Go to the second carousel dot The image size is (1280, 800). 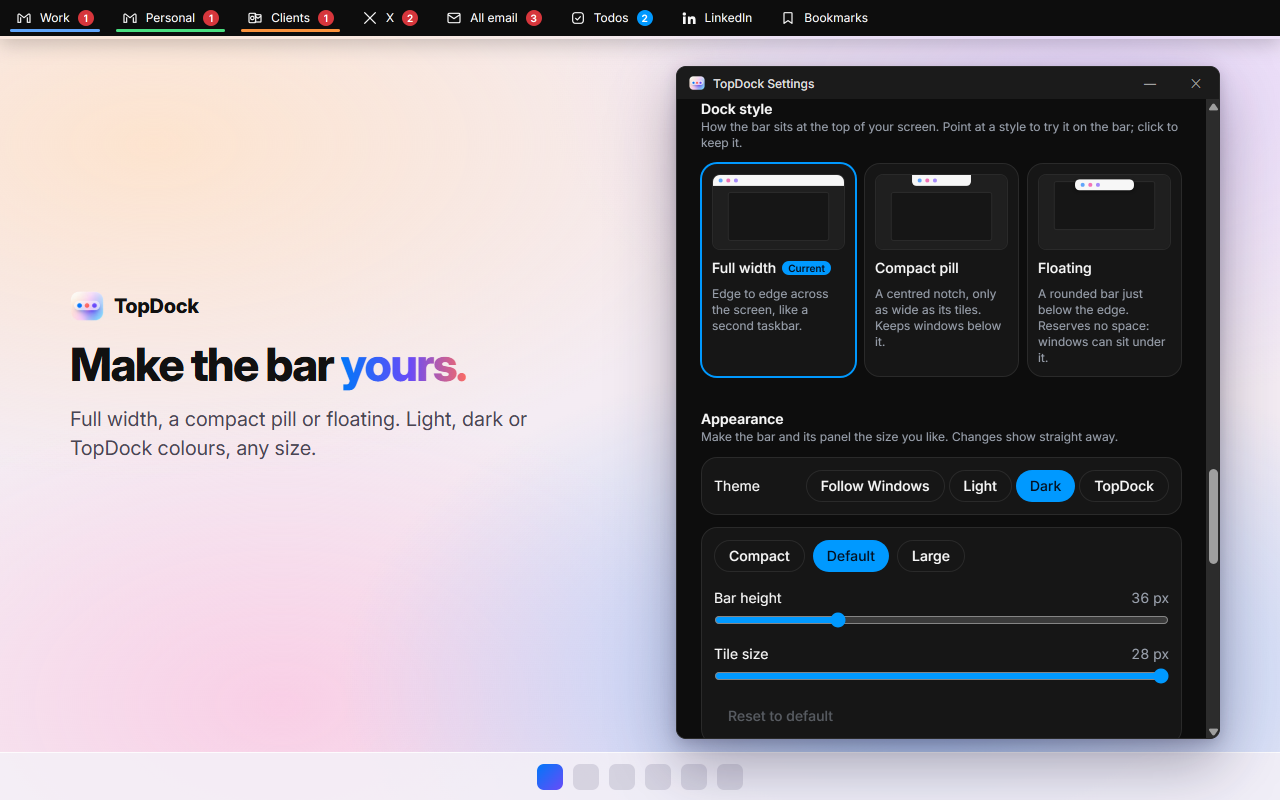coord(586,777)
